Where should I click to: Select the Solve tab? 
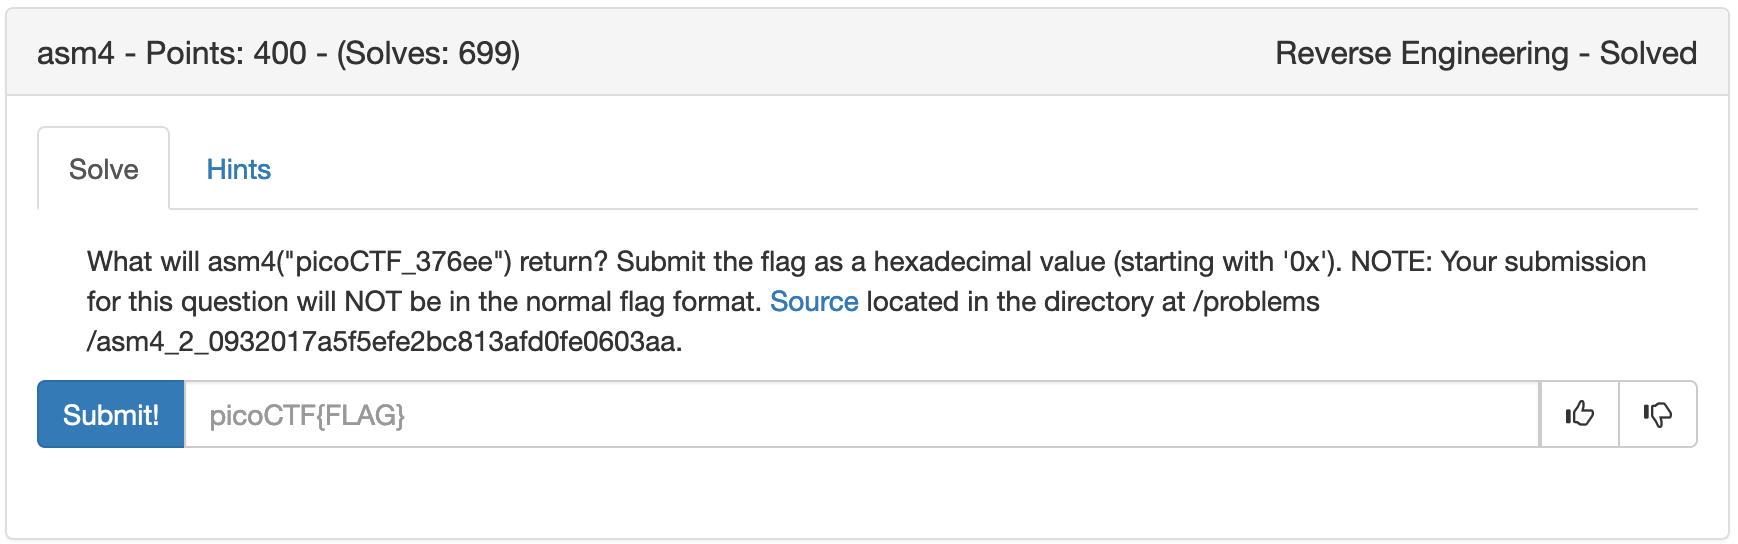[x=103, y=170]
